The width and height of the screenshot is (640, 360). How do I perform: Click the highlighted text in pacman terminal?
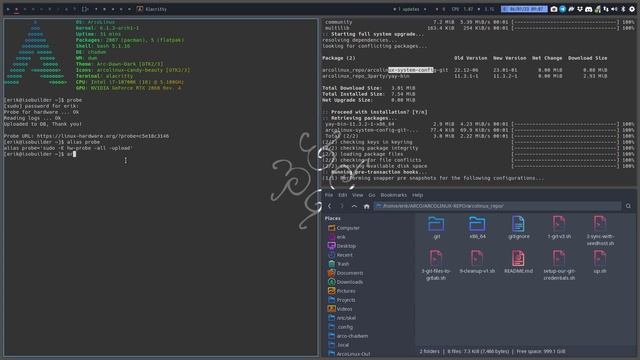tap(411, 70)
